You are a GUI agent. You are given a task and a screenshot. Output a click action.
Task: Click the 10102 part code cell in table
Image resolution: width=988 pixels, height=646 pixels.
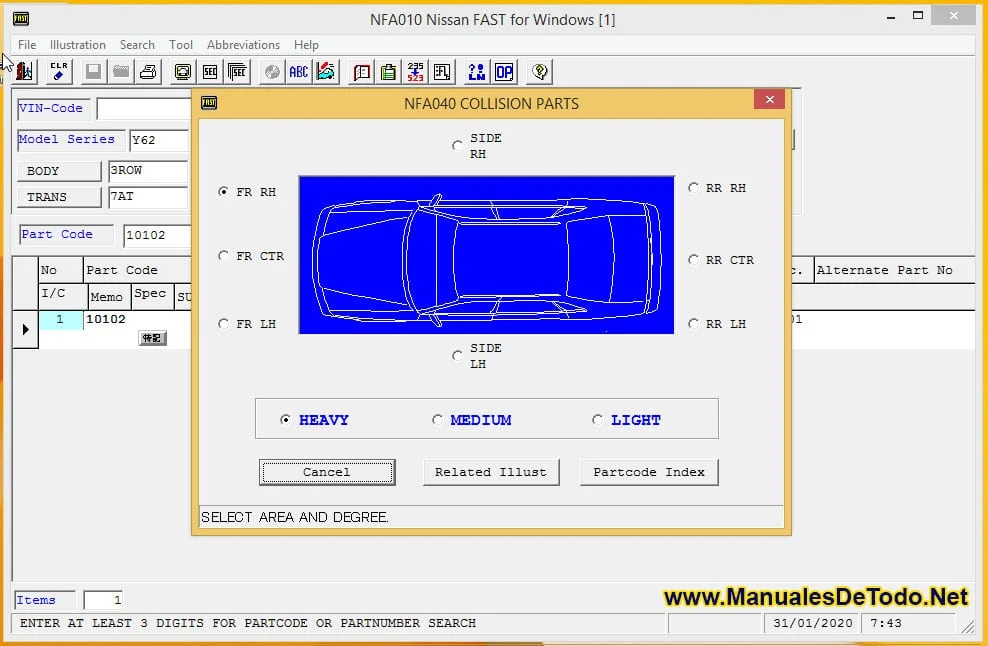pyautogui.click(x=137, y=320)
